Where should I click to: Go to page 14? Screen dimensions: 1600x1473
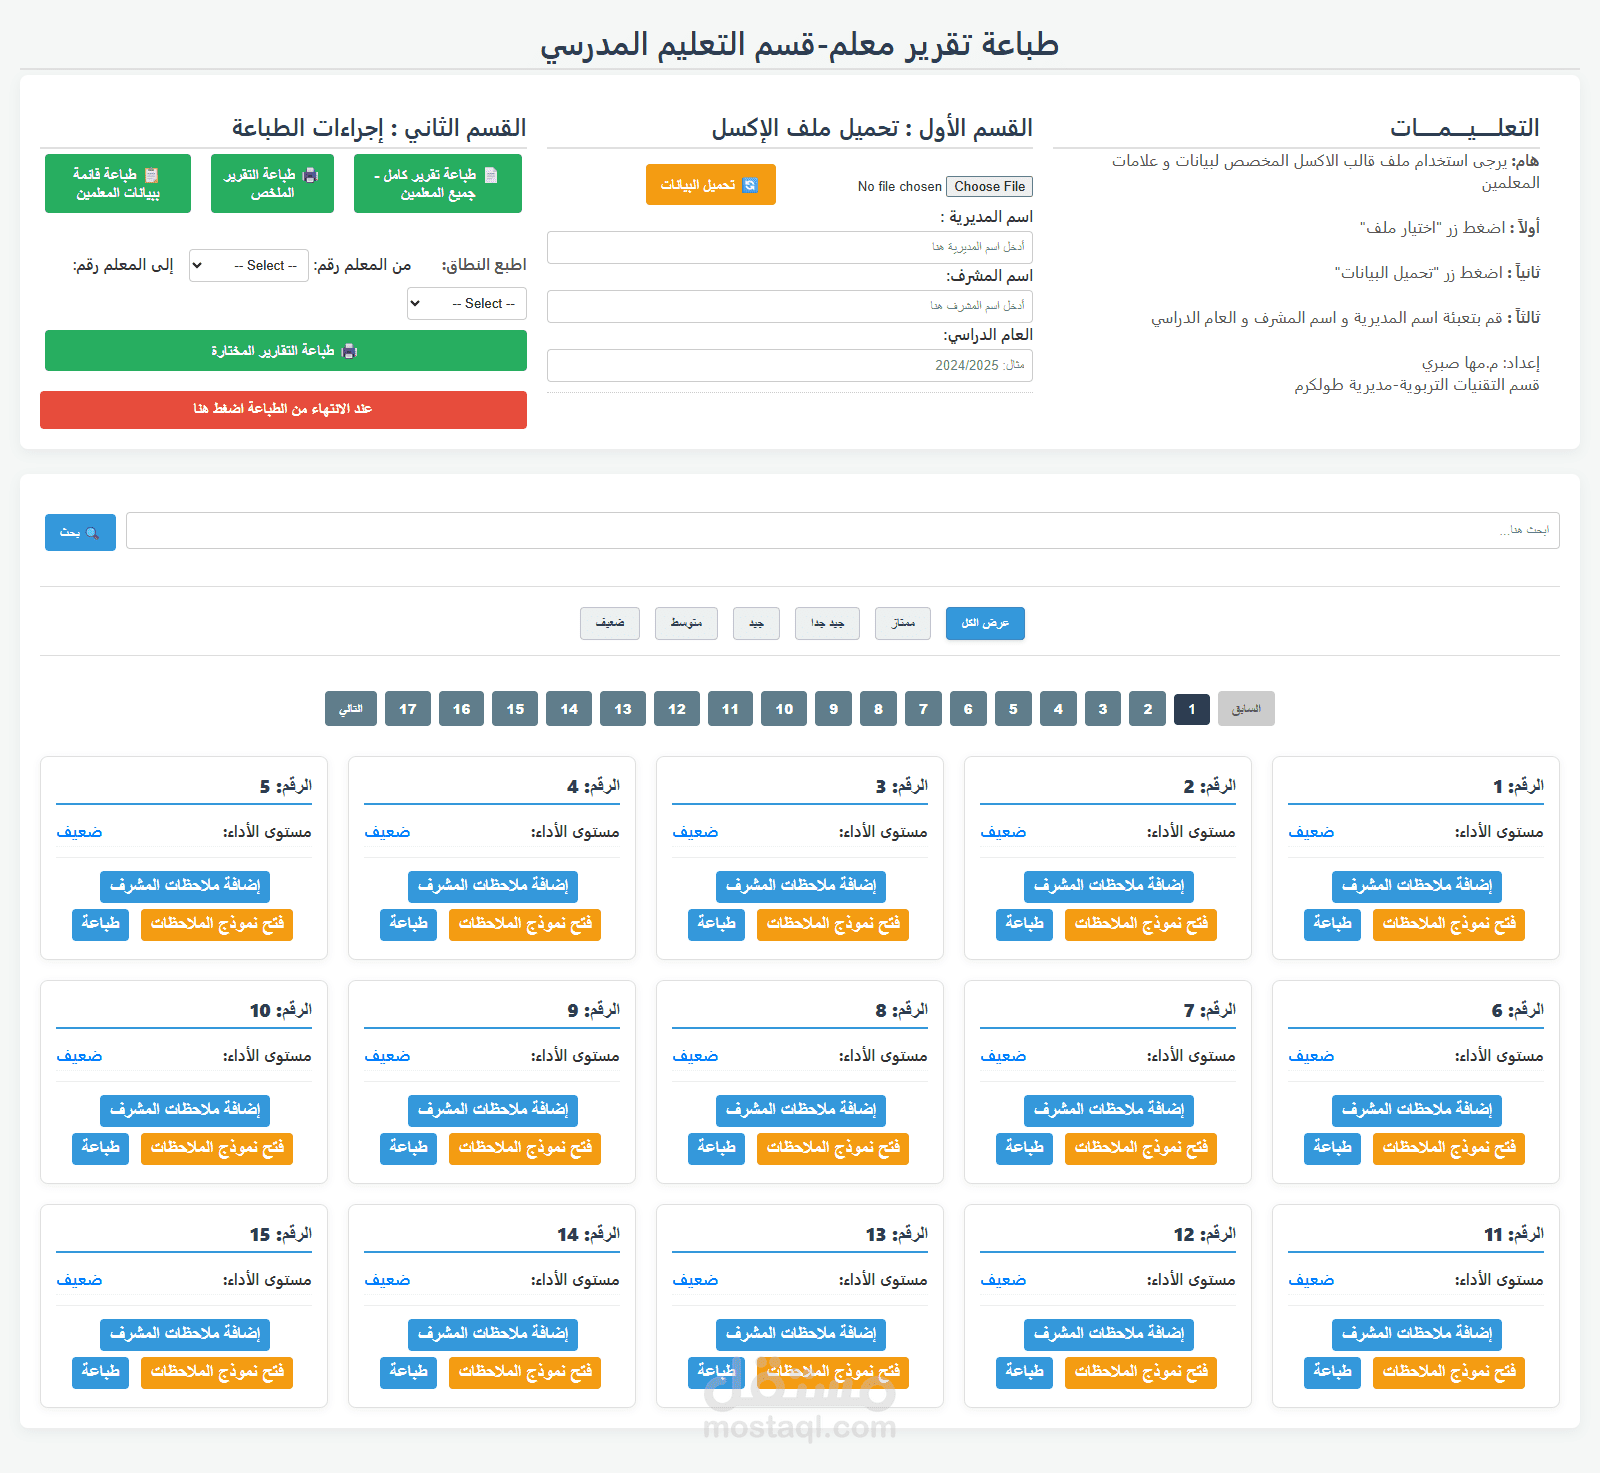[x=569, y=709]
